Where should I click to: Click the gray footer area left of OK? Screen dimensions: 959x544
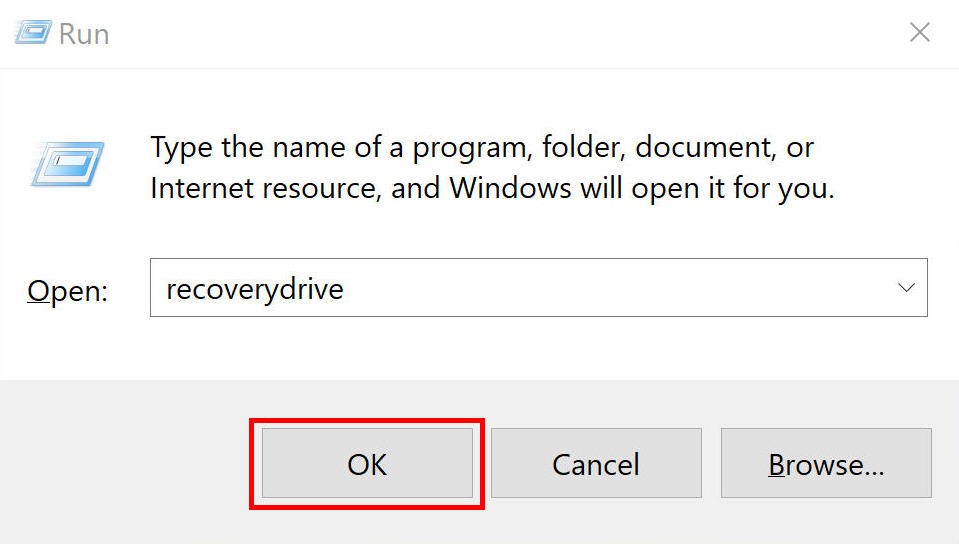[x=125, y=463]
